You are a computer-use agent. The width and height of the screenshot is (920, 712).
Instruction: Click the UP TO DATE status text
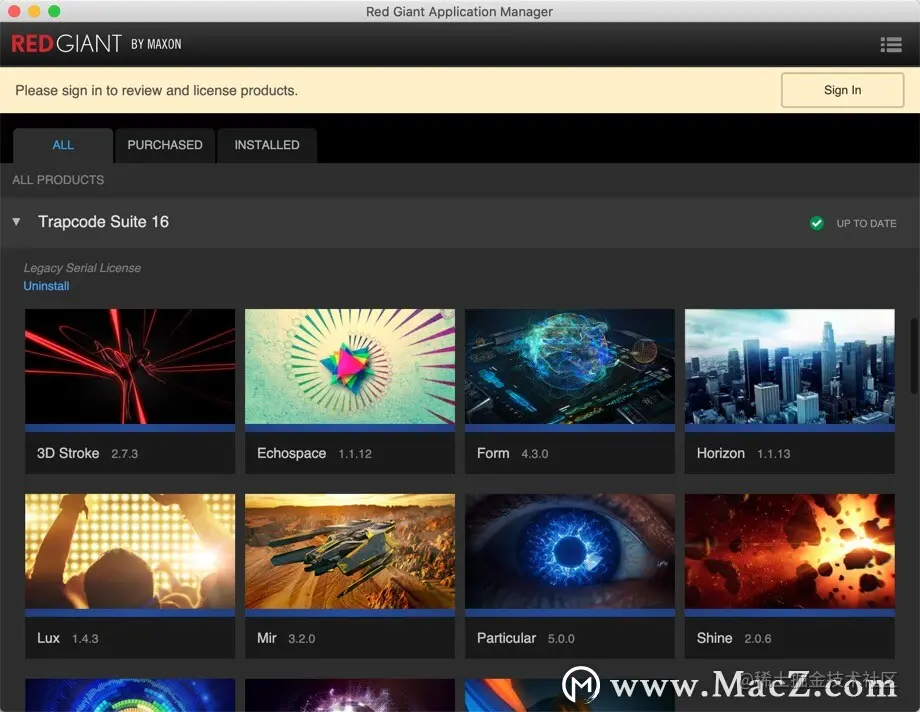[866, 224]
